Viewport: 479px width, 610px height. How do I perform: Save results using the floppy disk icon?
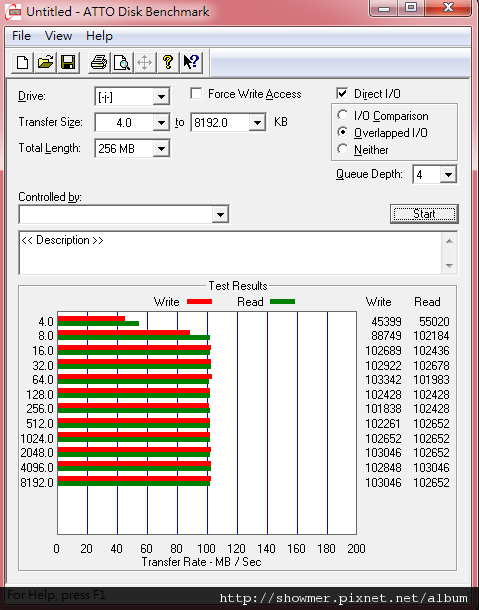[68, 62]
